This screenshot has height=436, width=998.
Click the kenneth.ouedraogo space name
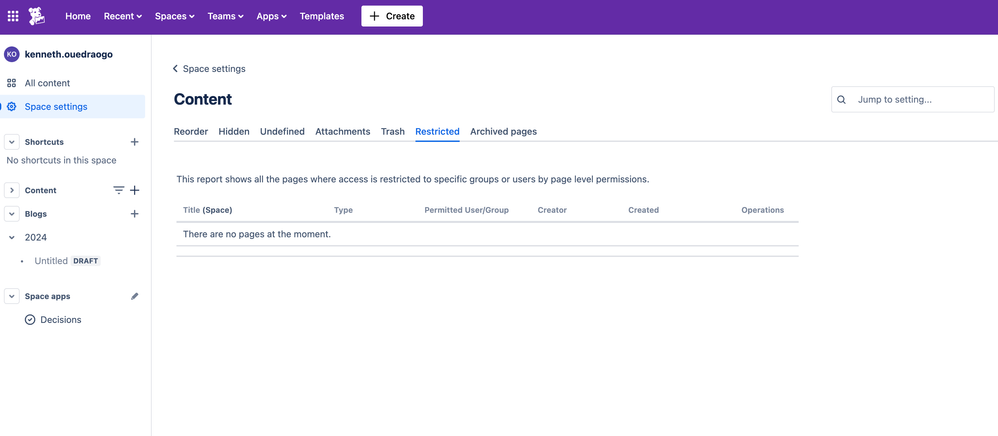click(69, 55)
